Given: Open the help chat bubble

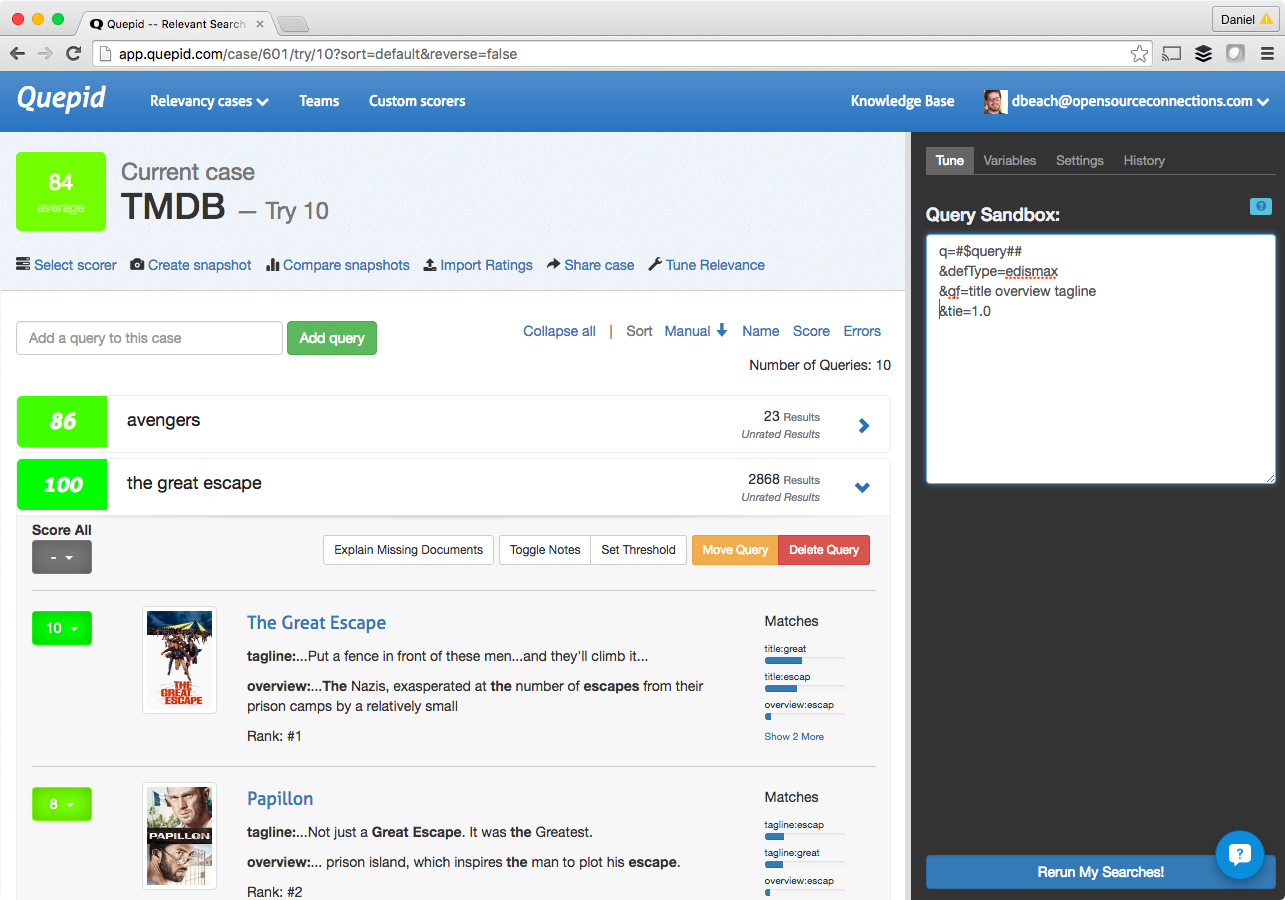Looking at the screenshot, I should pos(1240,854).
